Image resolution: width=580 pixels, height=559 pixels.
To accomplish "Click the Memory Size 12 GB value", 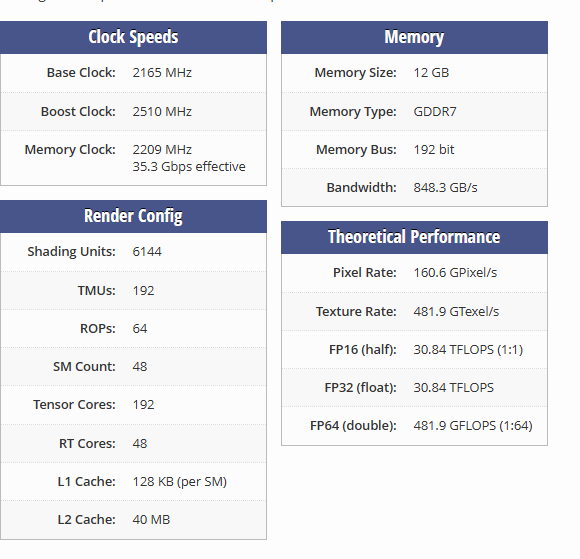I will (431, 73).
